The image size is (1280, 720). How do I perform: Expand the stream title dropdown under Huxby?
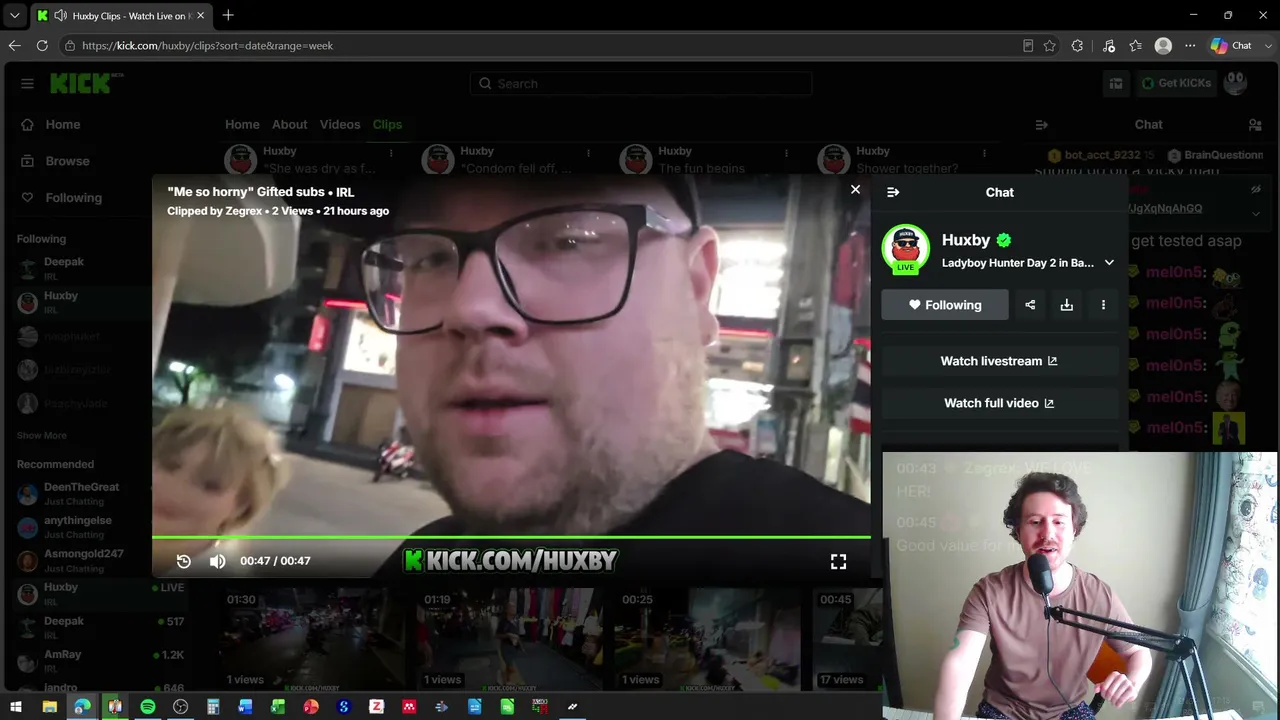[1109, 263]
